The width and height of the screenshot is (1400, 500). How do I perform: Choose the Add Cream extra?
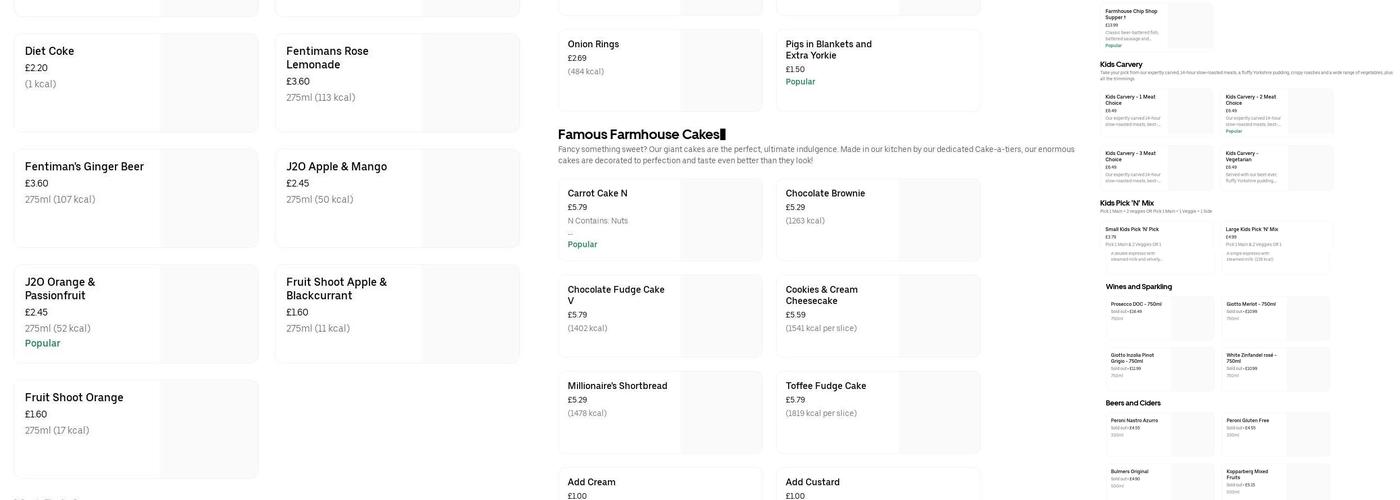point(659,485)
